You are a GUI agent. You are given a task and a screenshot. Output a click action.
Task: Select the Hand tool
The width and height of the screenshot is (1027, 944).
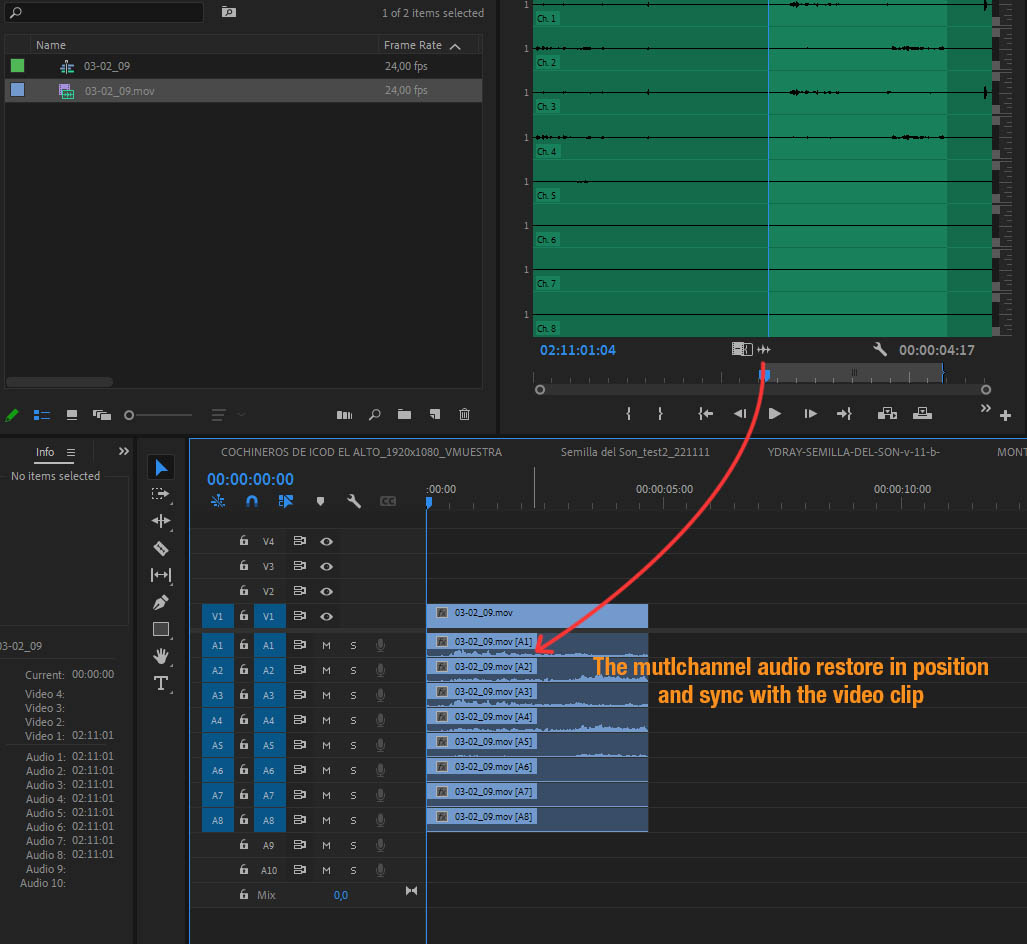(161, 656)
